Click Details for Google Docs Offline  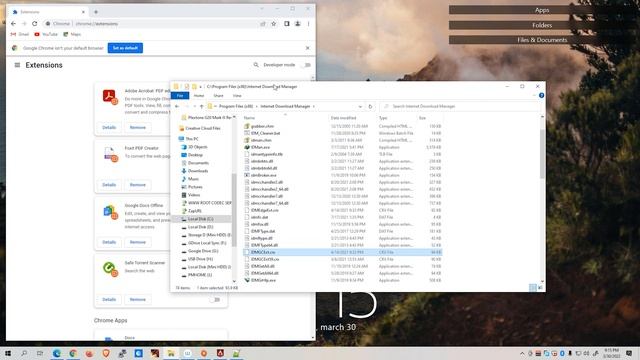click(109, 242)
